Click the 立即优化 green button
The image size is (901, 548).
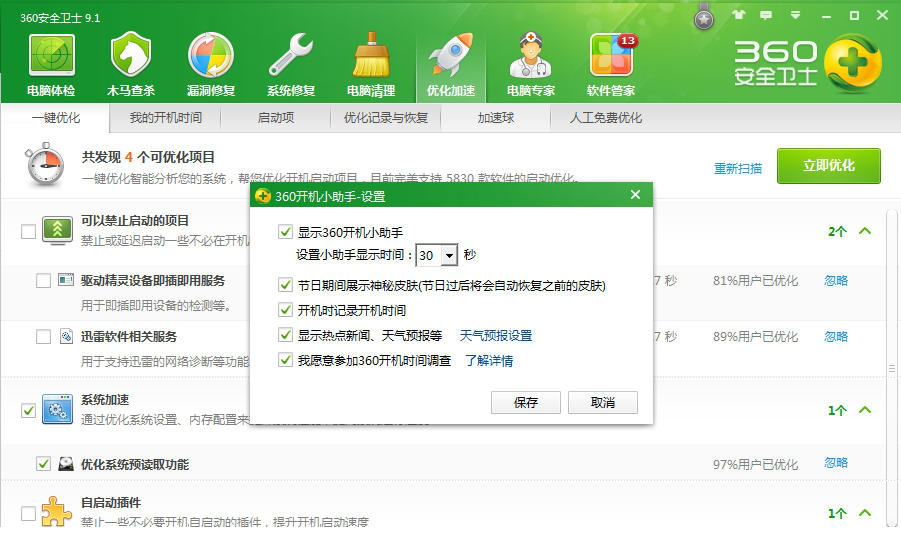click(829, 165)
